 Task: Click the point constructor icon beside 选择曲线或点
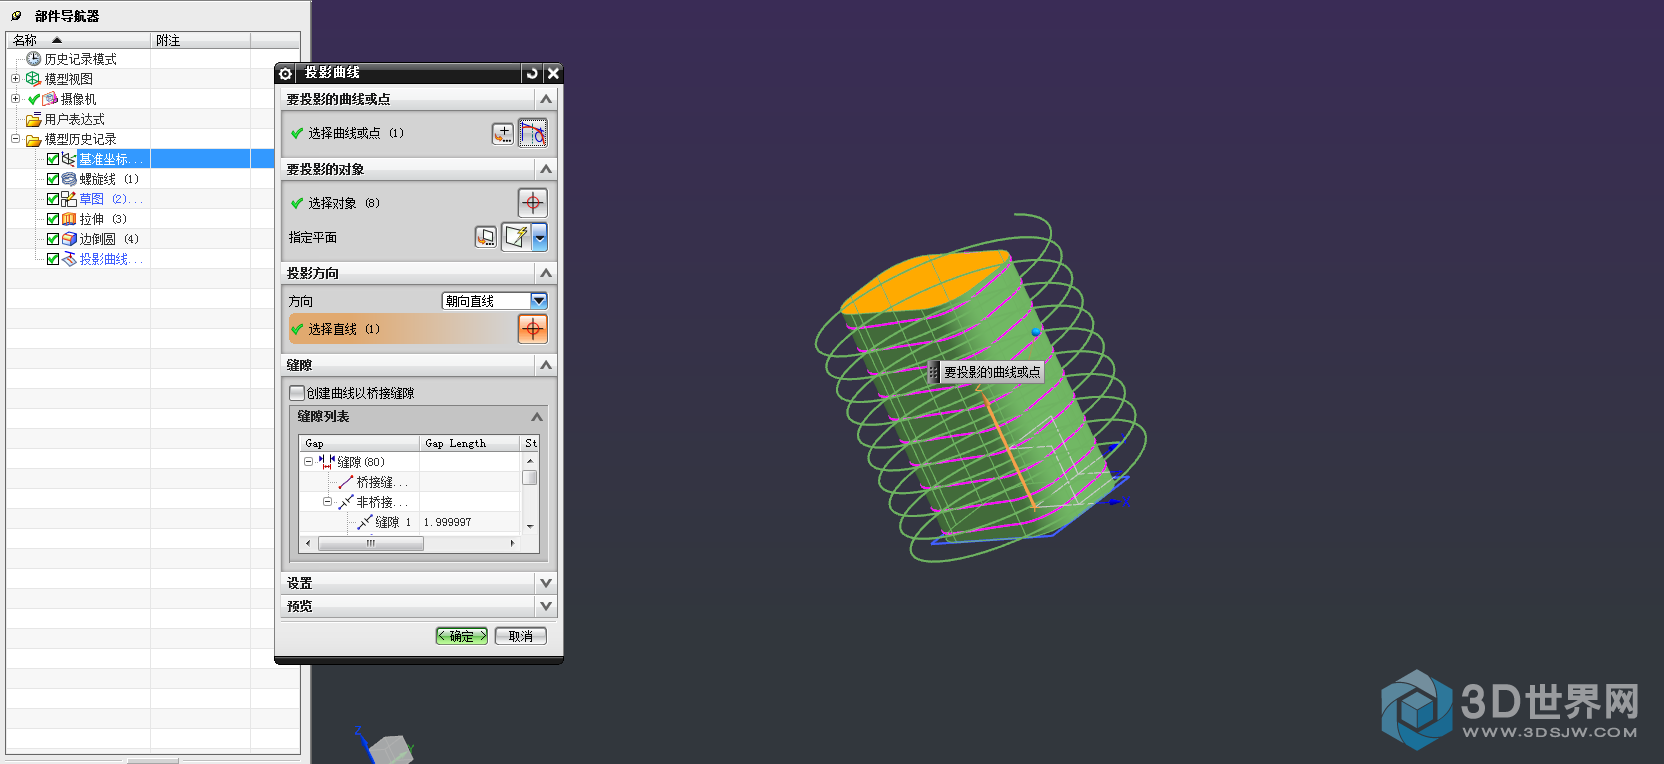point(503,133)
